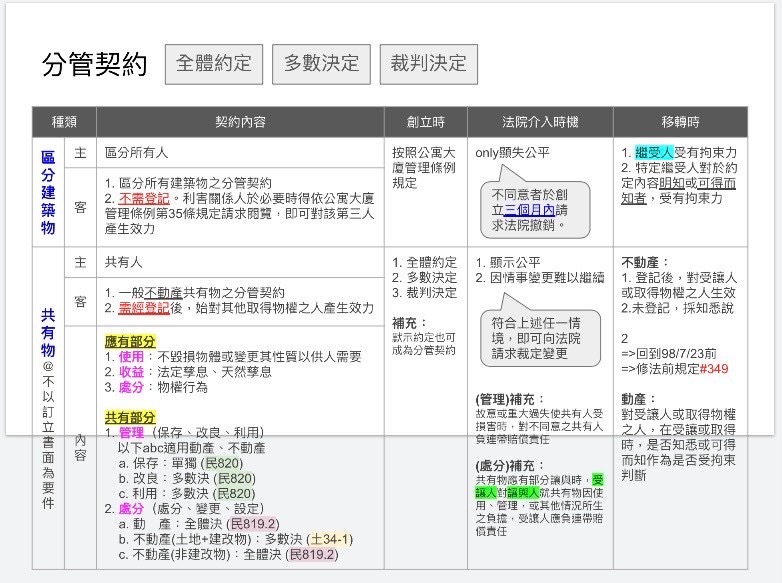The height and width of the screenshot is (583, 782).
Task: Click the 2. 因情事變更難以繼續 item
Action: tap(540, 278)
